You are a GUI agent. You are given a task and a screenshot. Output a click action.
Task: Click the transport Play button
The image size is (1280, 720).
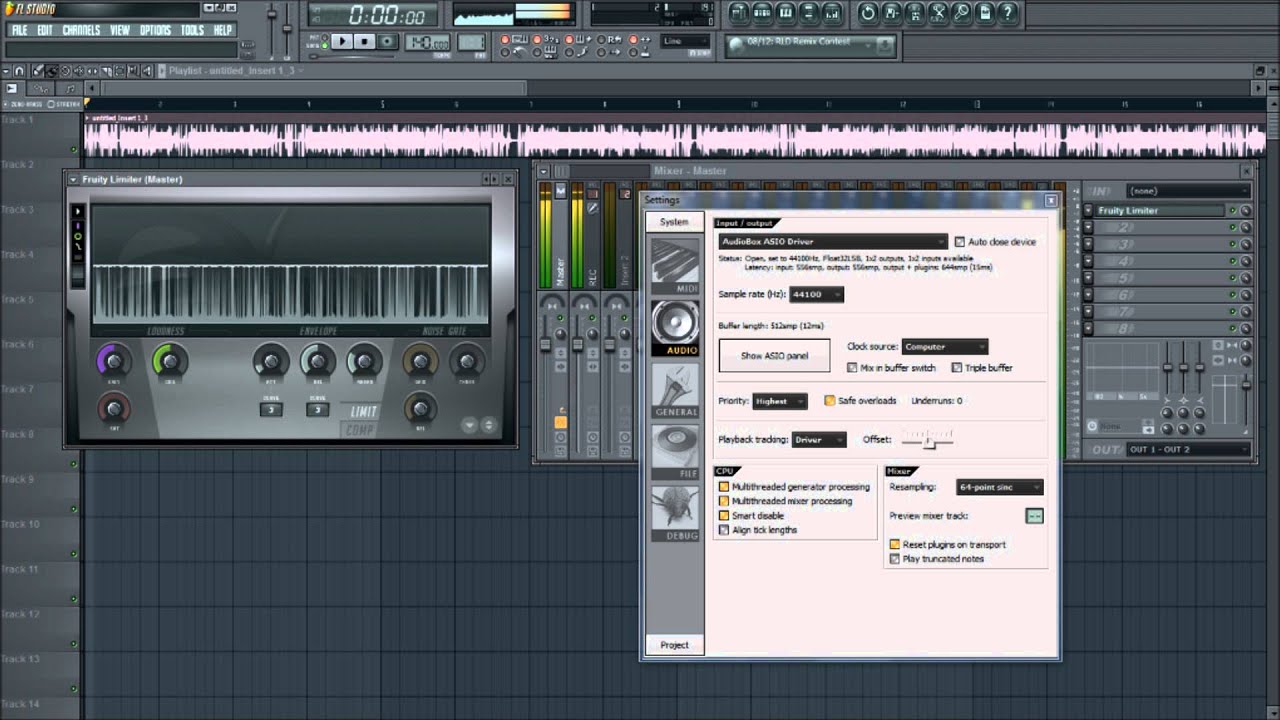click(342, 41)
